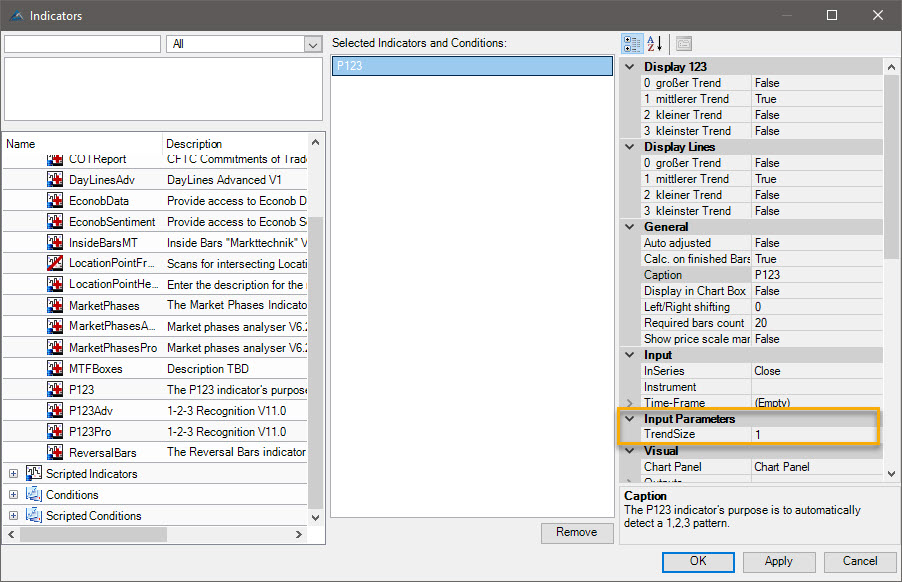Collapse the Input Parameters section
This screenshot has width=902, height=582.
[630, 419]
